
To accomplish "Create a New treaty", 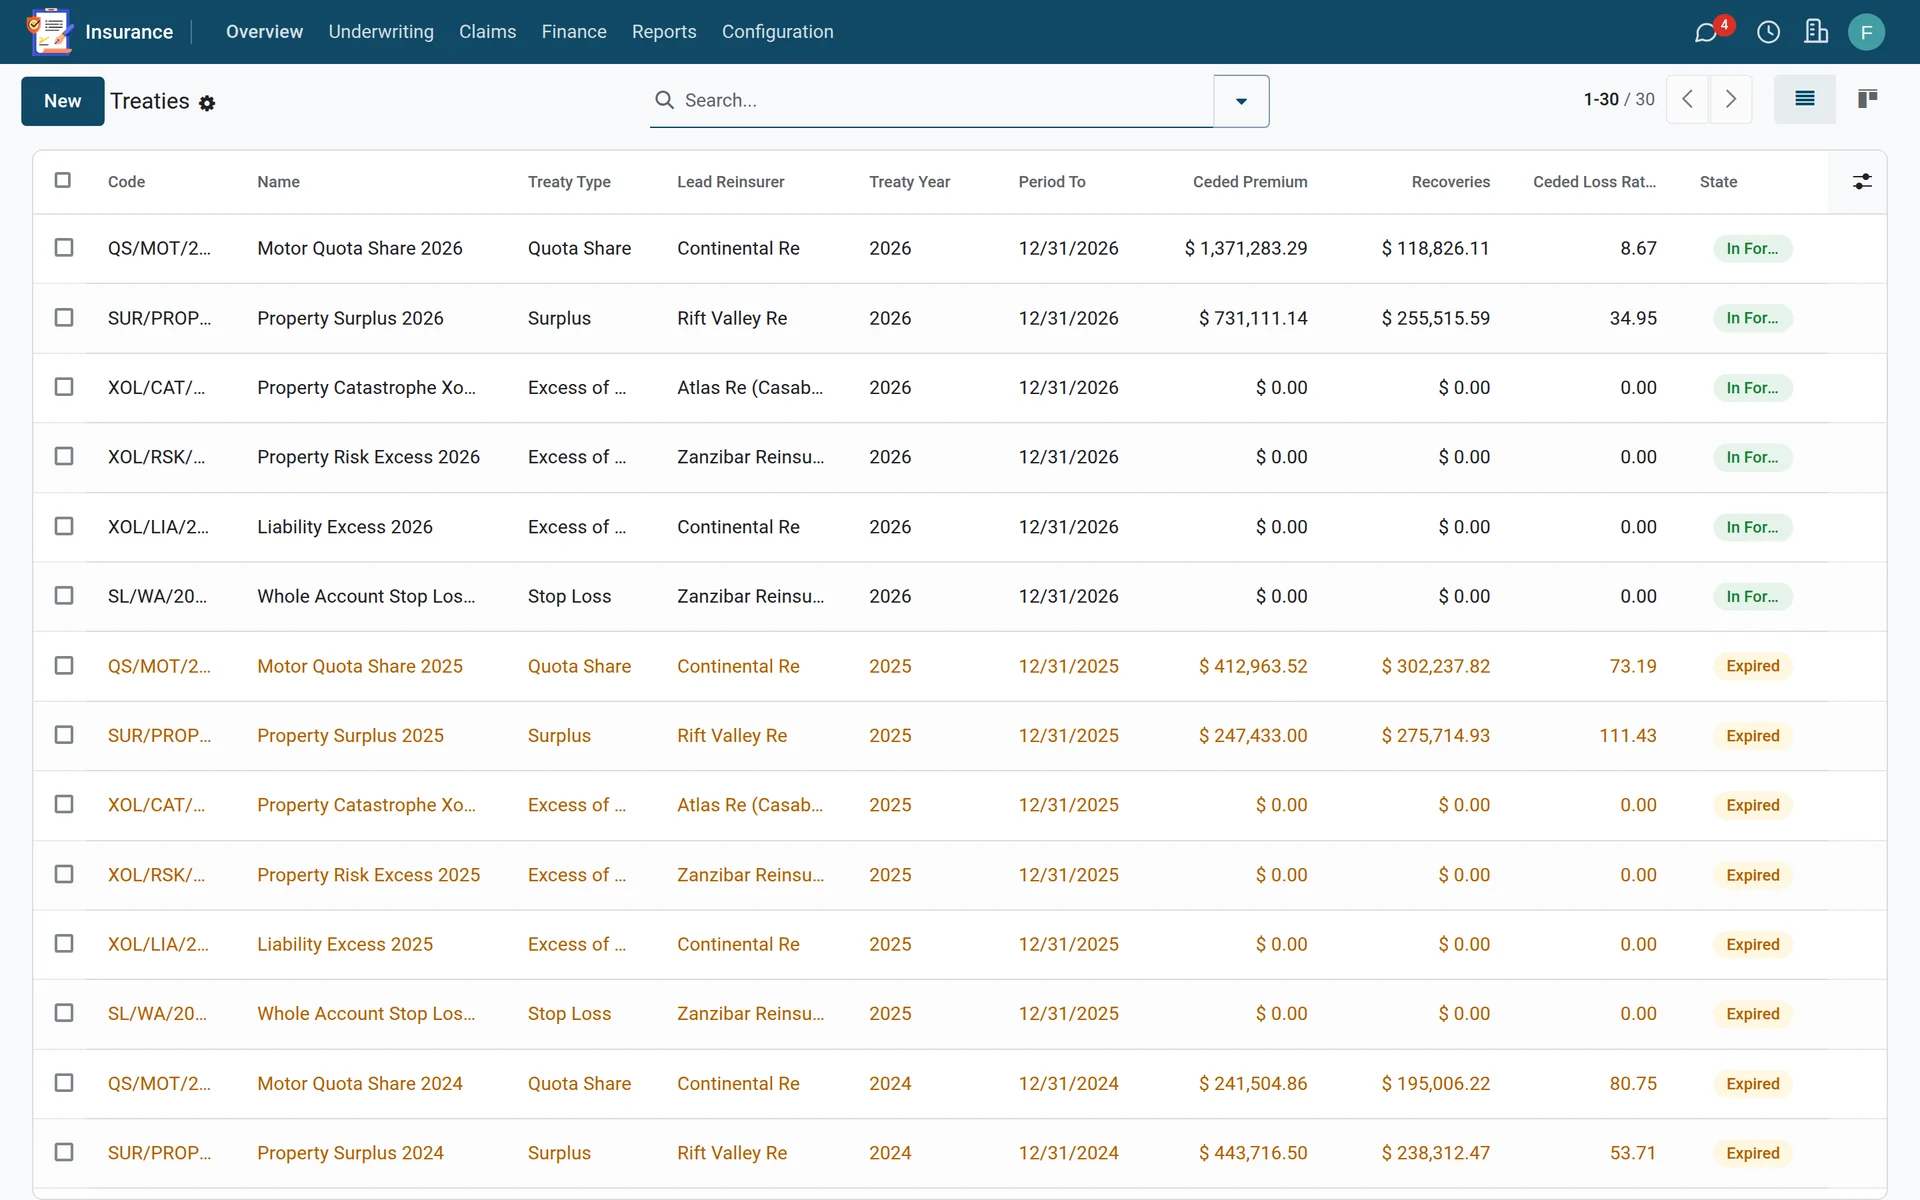I will pos(62,101).
